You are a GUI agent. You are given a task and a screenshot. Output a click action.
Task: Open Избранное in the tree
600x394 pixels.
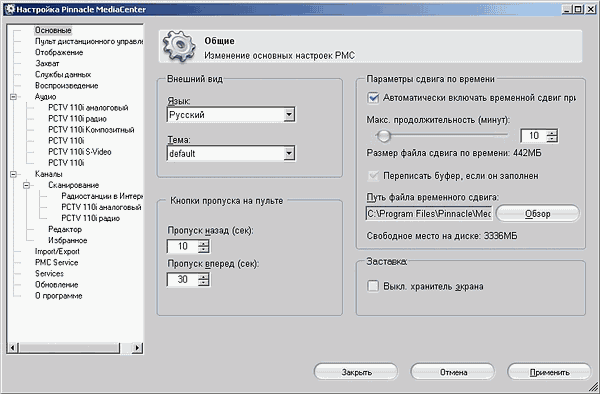68,241
